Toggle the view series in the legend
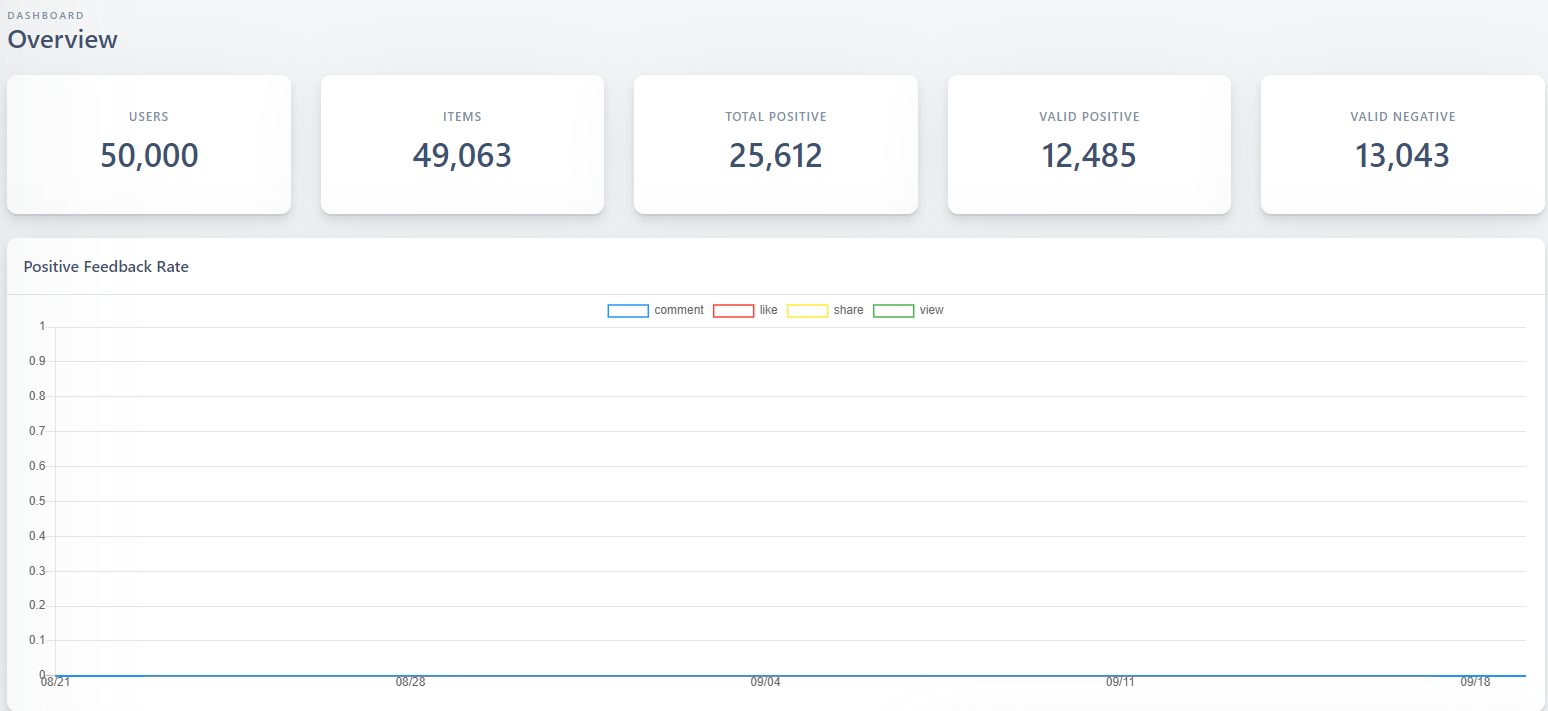The width and height of the screenshot is (1548, 711). pyautogui.click(x=931, y=310)
